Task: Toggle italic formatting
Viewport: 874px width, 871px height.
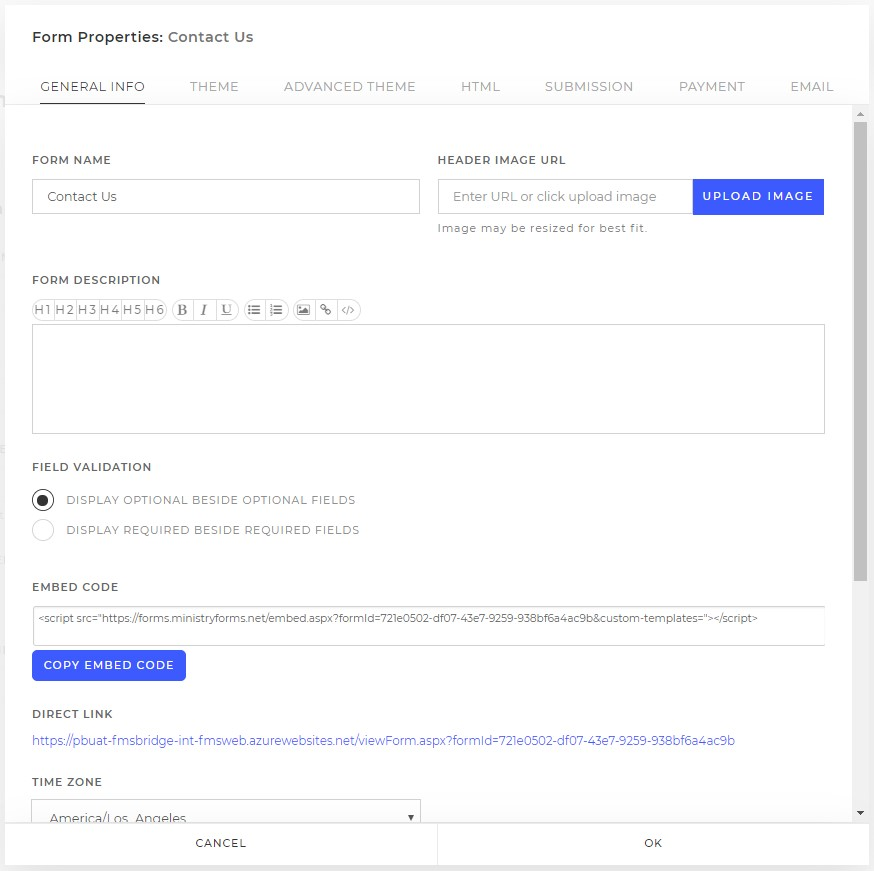Action: pyautogui.click(x=204, y=310)
